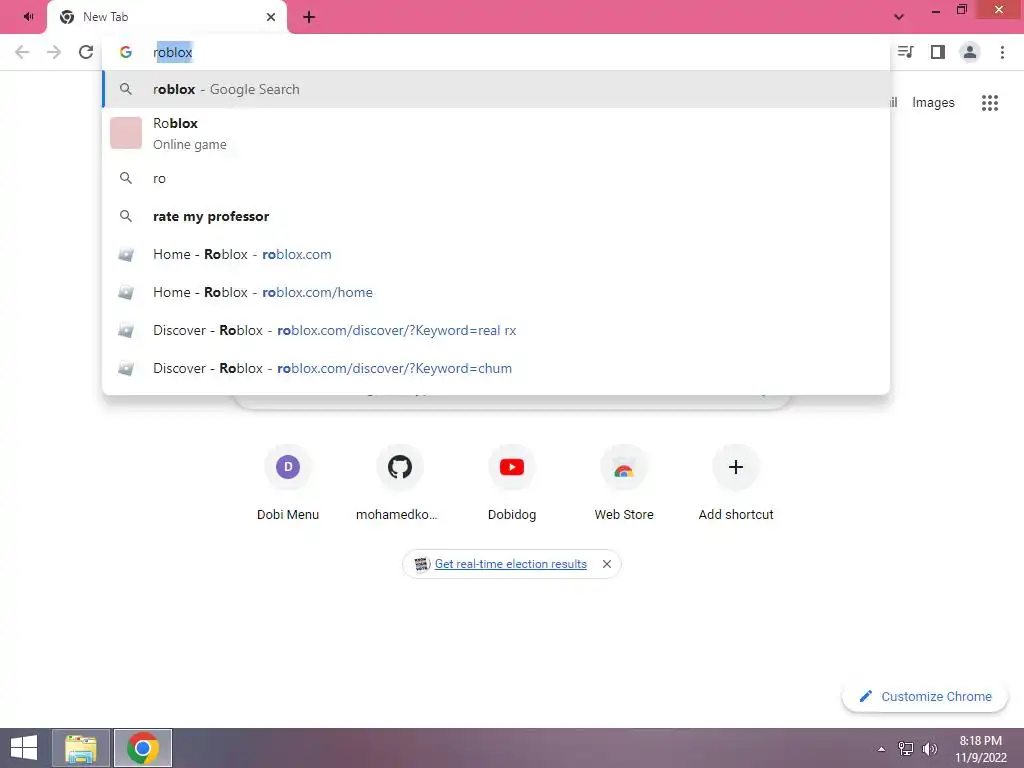This screenshot has height=768, width=1024.
Task: Open a new tab with the plus button
Action: click(309, 17)
